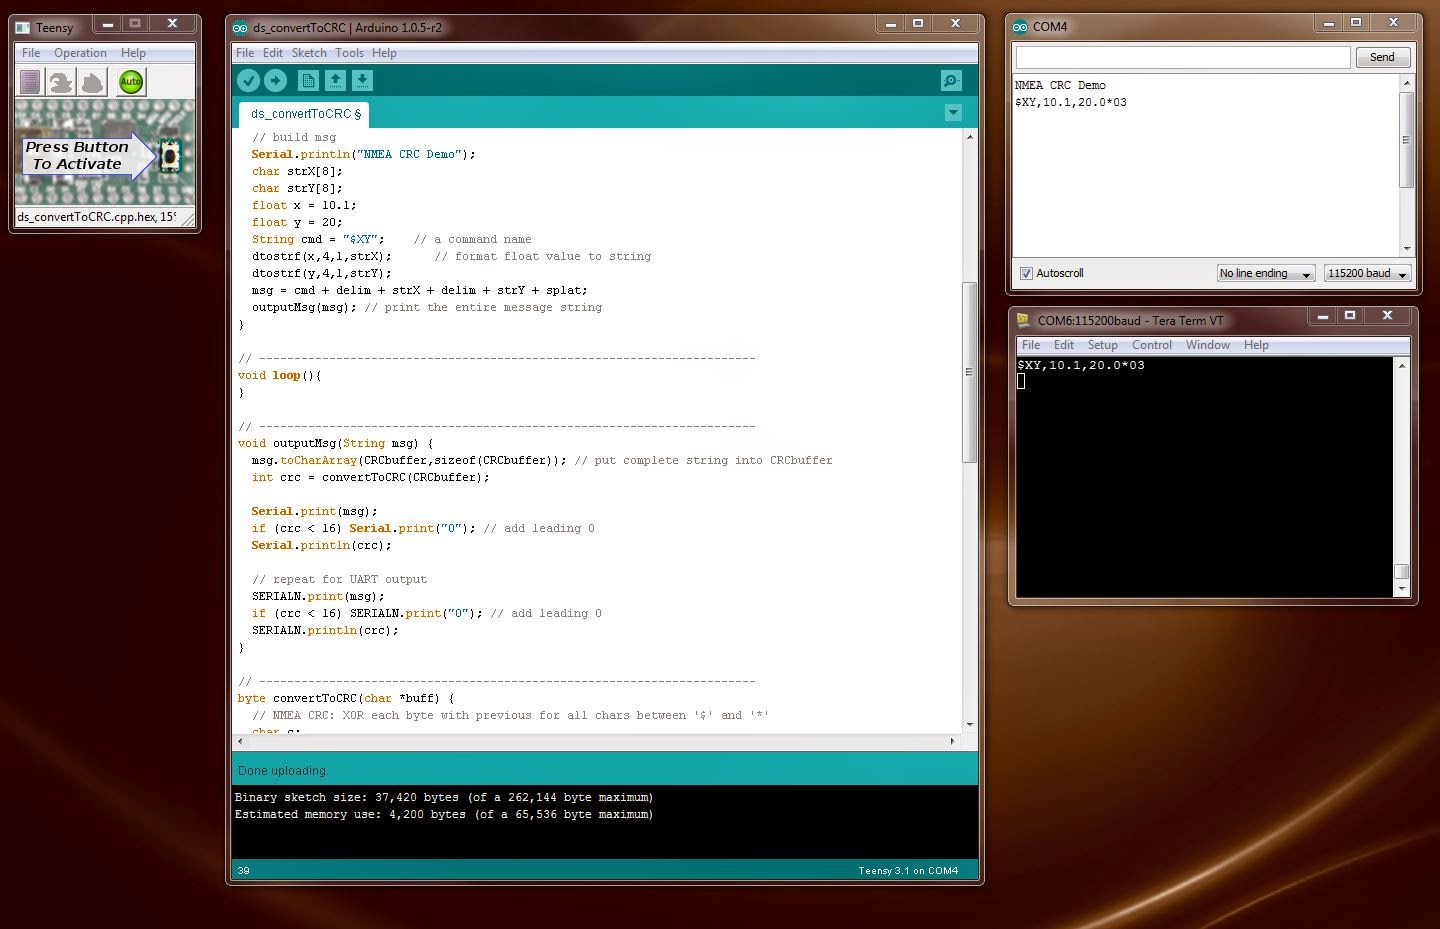Toggle the green Auto button in Teensy
Viewport: 1440px width, 929px height.
coord(131,82)
